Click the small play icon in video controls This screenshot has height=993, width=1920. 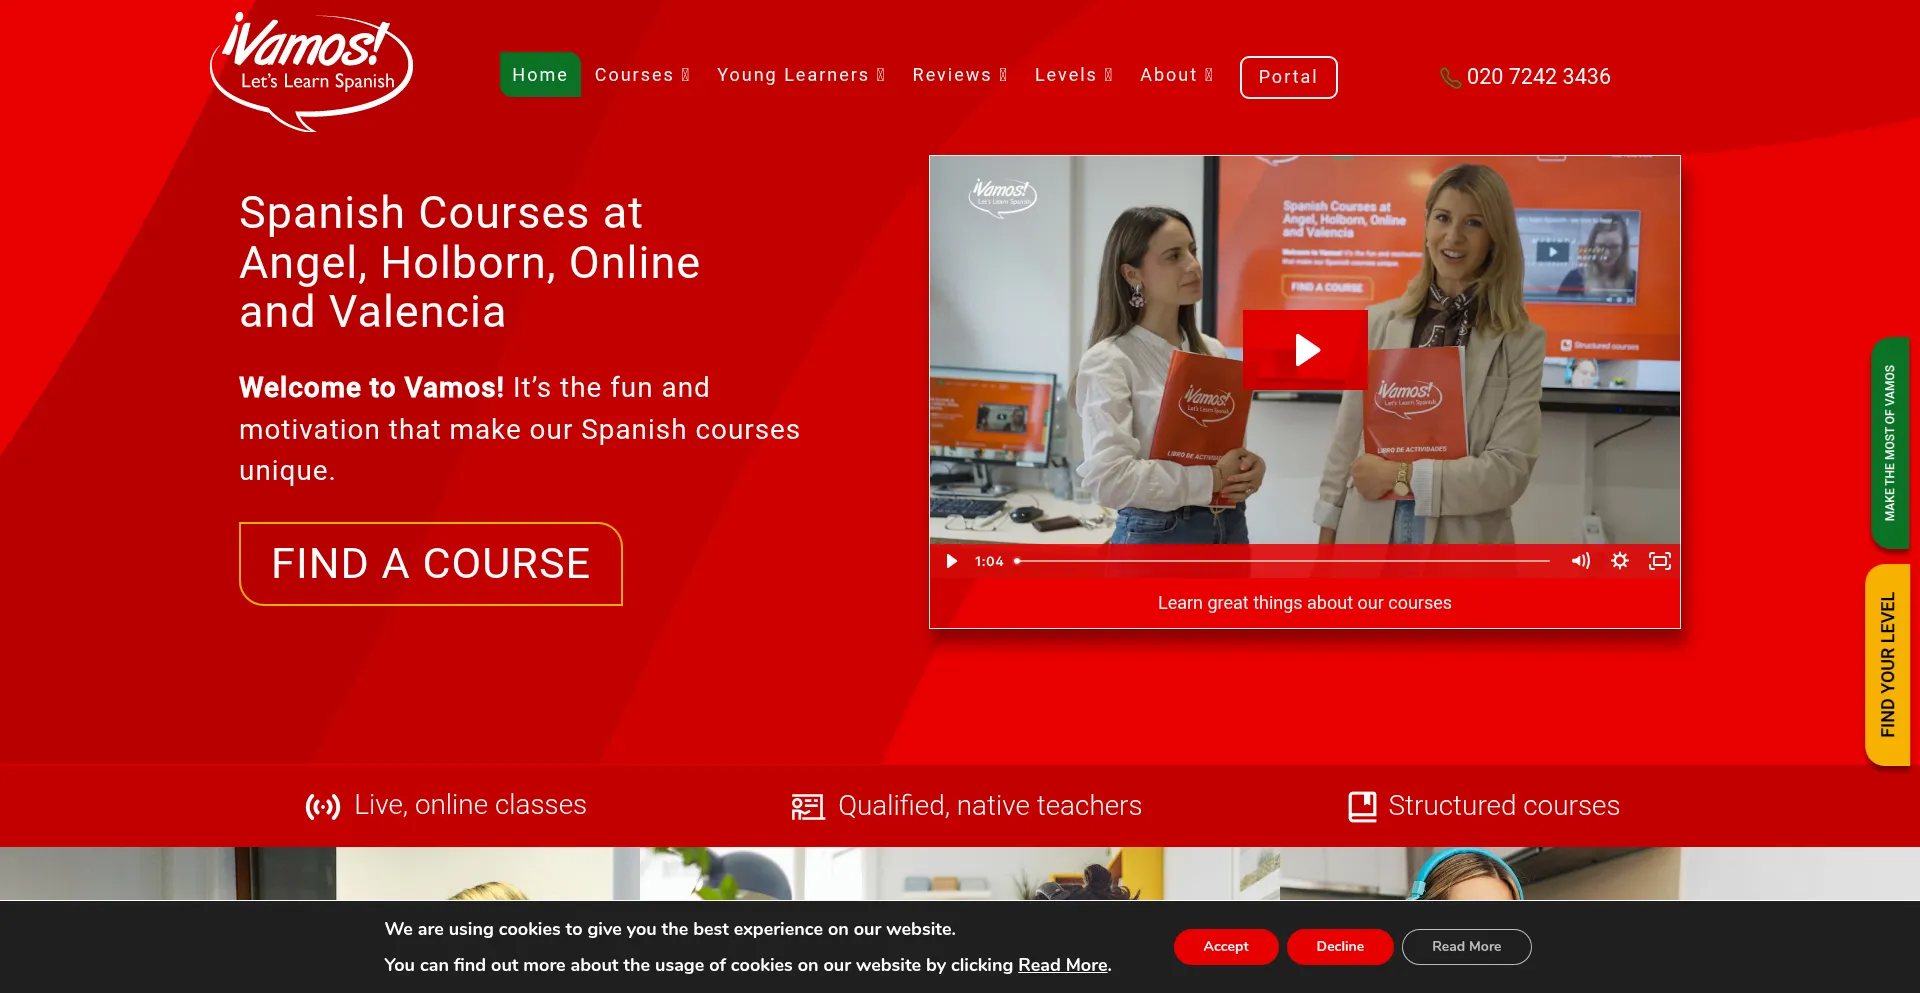(952, 561)
